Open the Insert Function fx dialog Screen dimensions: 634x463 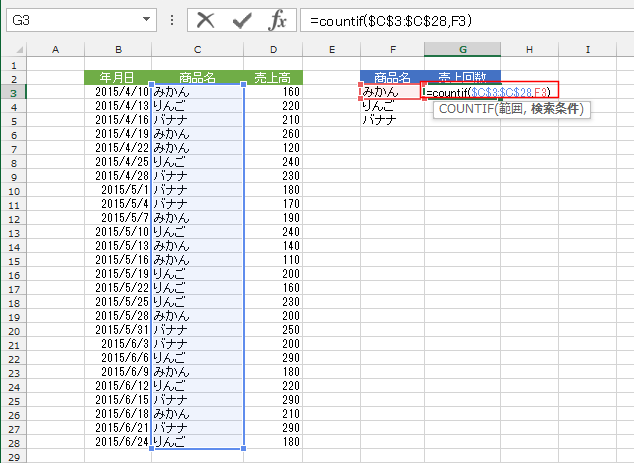tap(277, 20)
